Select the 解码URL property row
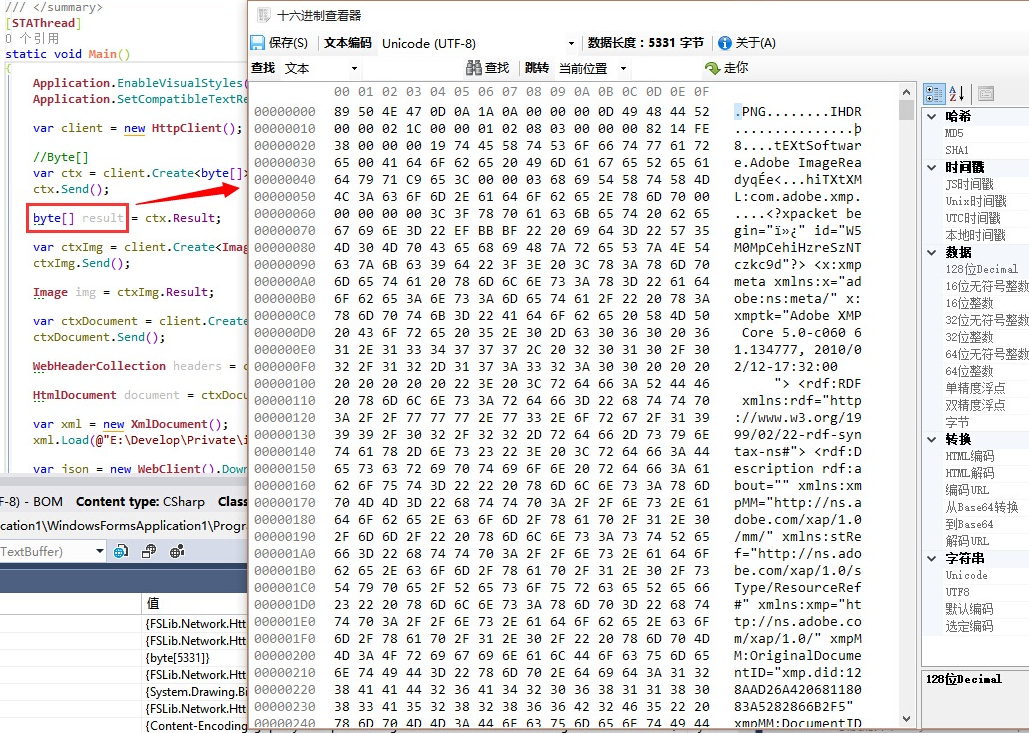The width and height of the screenshot is (1029, 733). click(984, 541)
